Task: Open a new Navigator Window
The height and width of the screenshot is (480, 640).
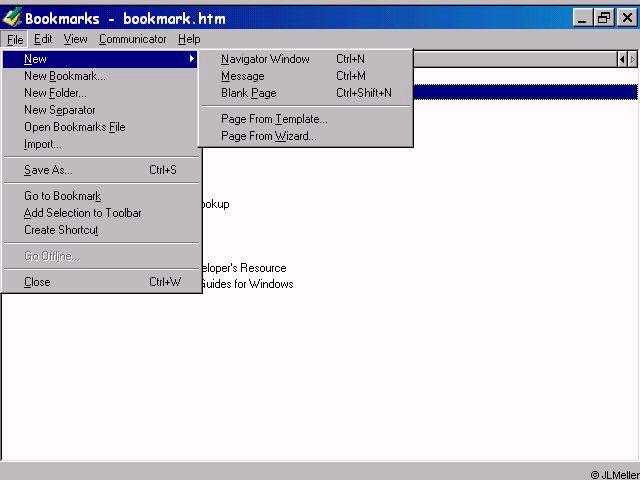Action: click(x=306, y=59)
